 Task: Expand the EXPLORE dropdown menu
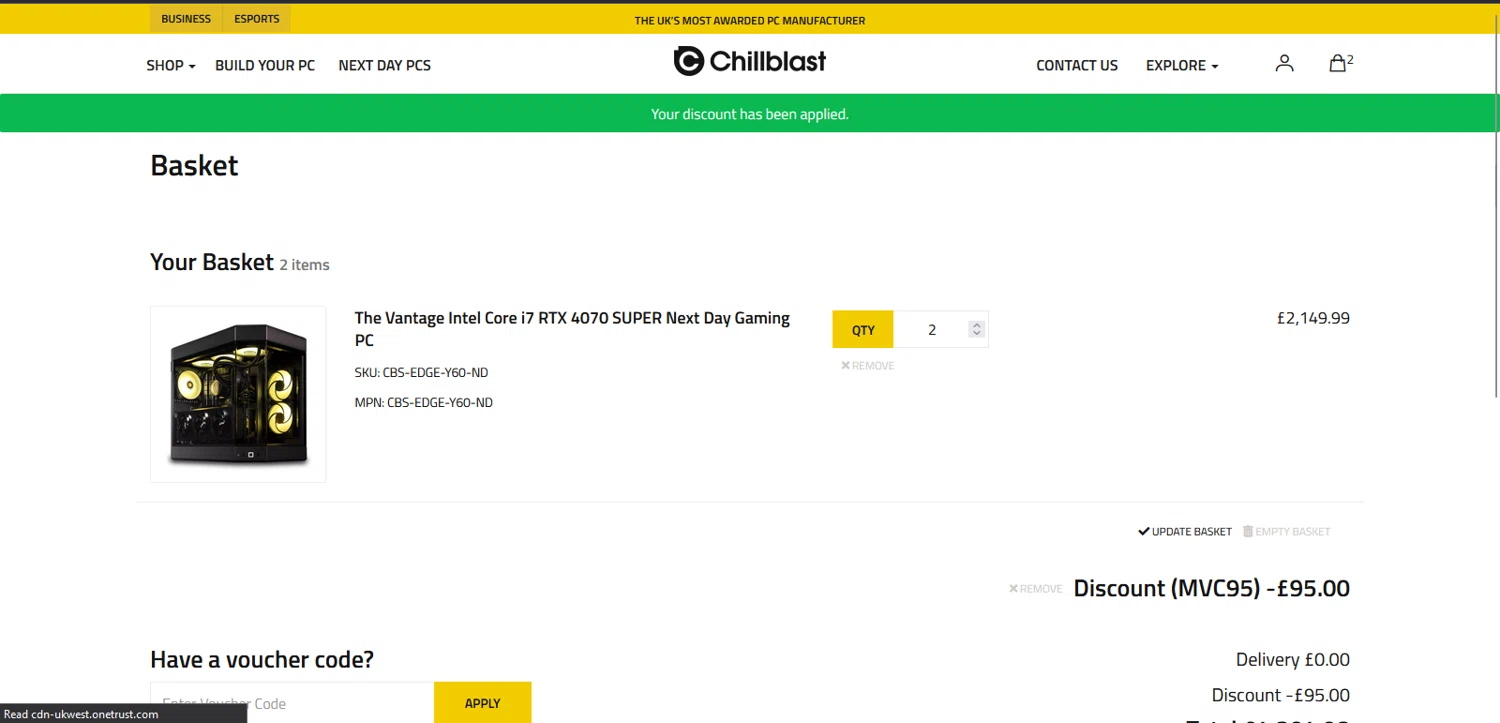(1182, 65)
